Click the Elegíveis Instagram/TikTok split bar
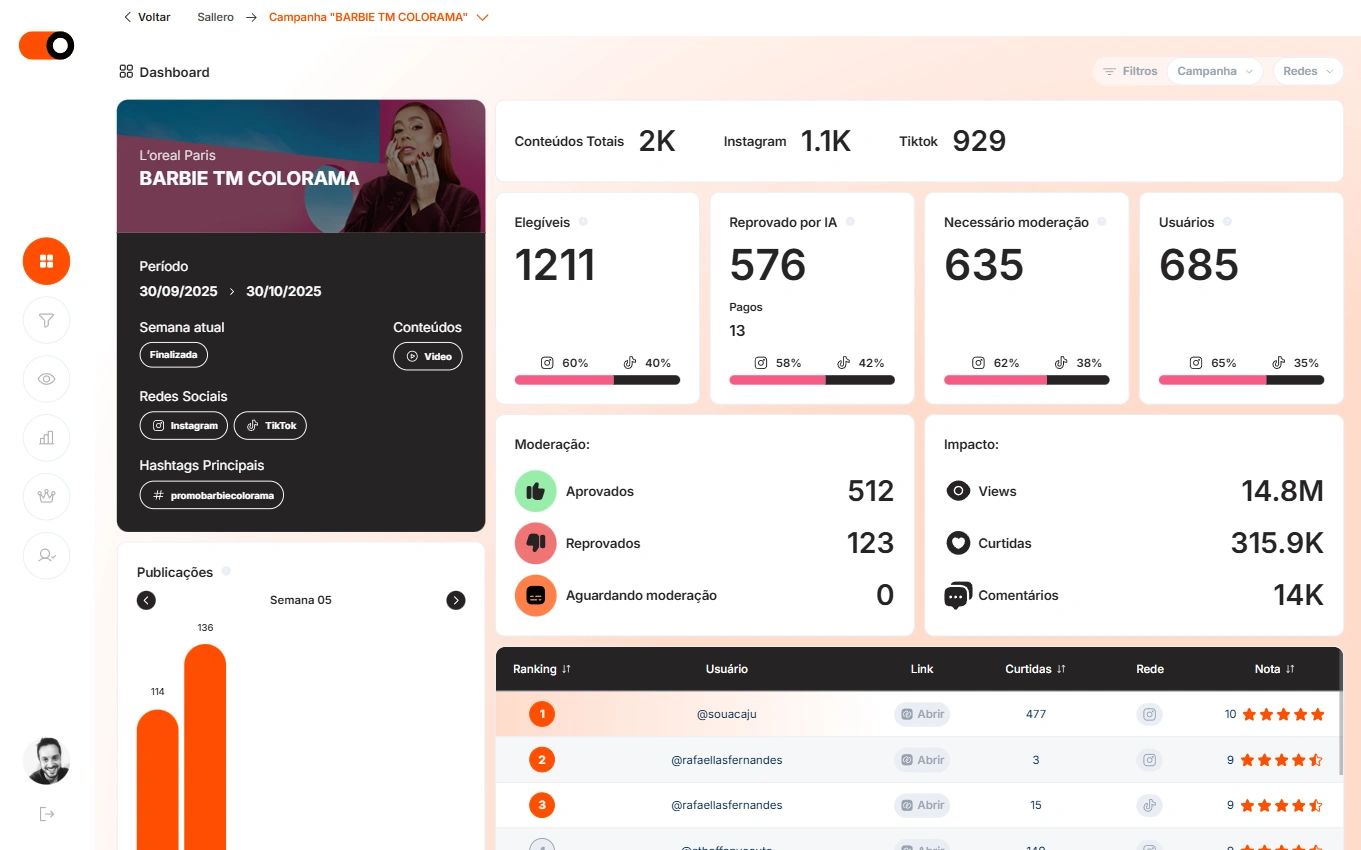This screenshot has height=850, width=1361. [597, 380]
